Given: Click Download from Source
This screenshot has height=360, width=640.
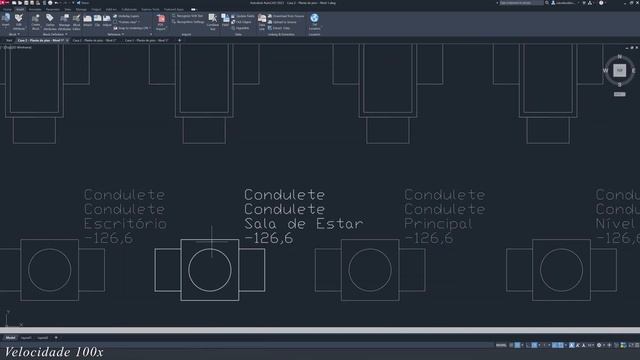Looking at the screenshot, I should [286, 16].
